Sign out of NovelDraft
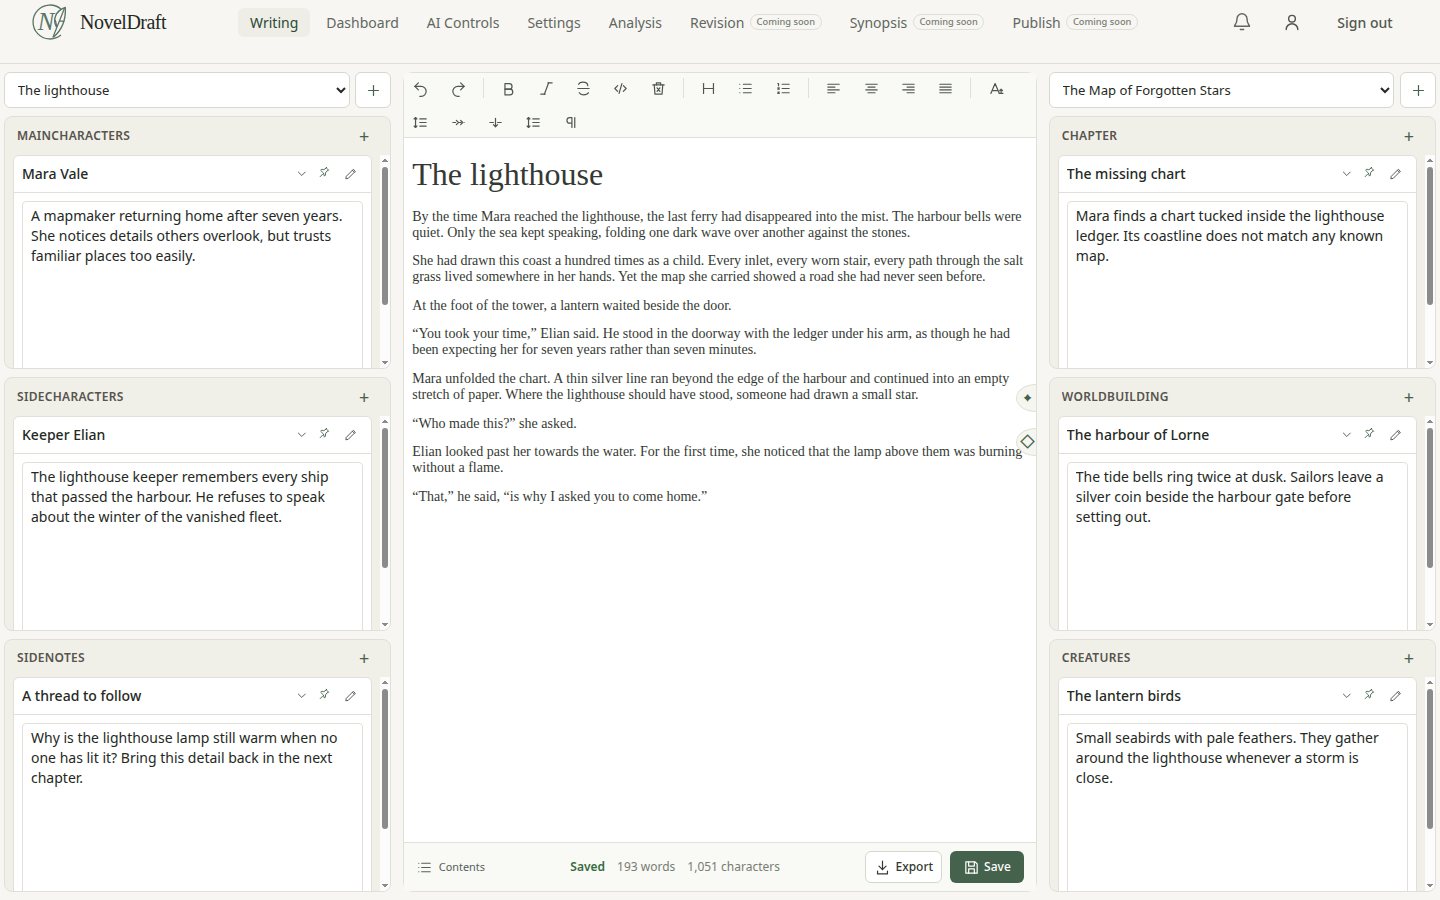Screen dimensions: 1440x900 coord(1364,22)
